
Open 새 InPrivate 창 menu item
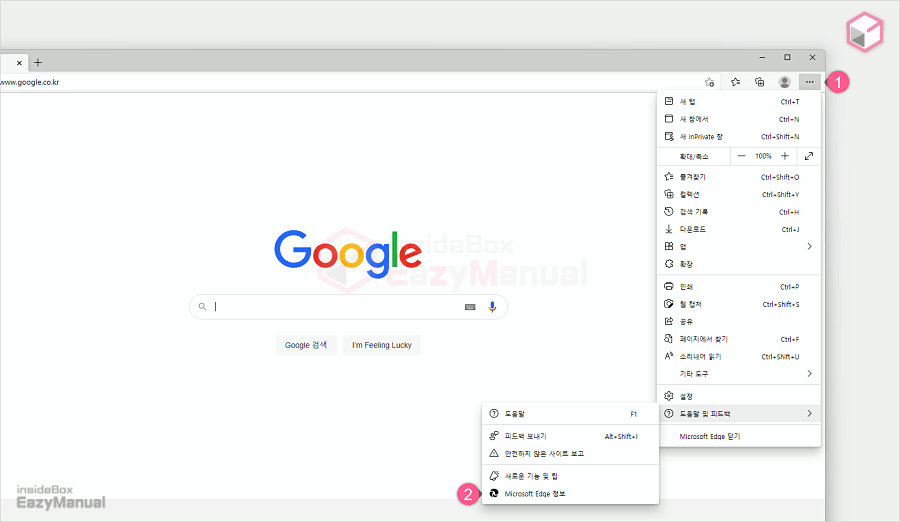[739, 137]
